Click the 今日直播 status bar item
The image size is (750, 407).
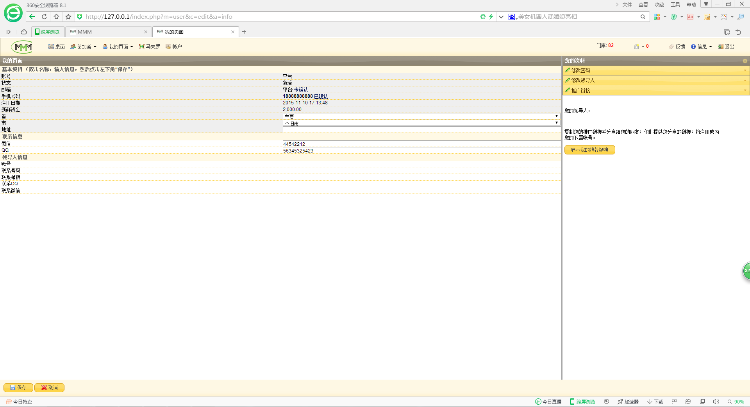(548, 402)
